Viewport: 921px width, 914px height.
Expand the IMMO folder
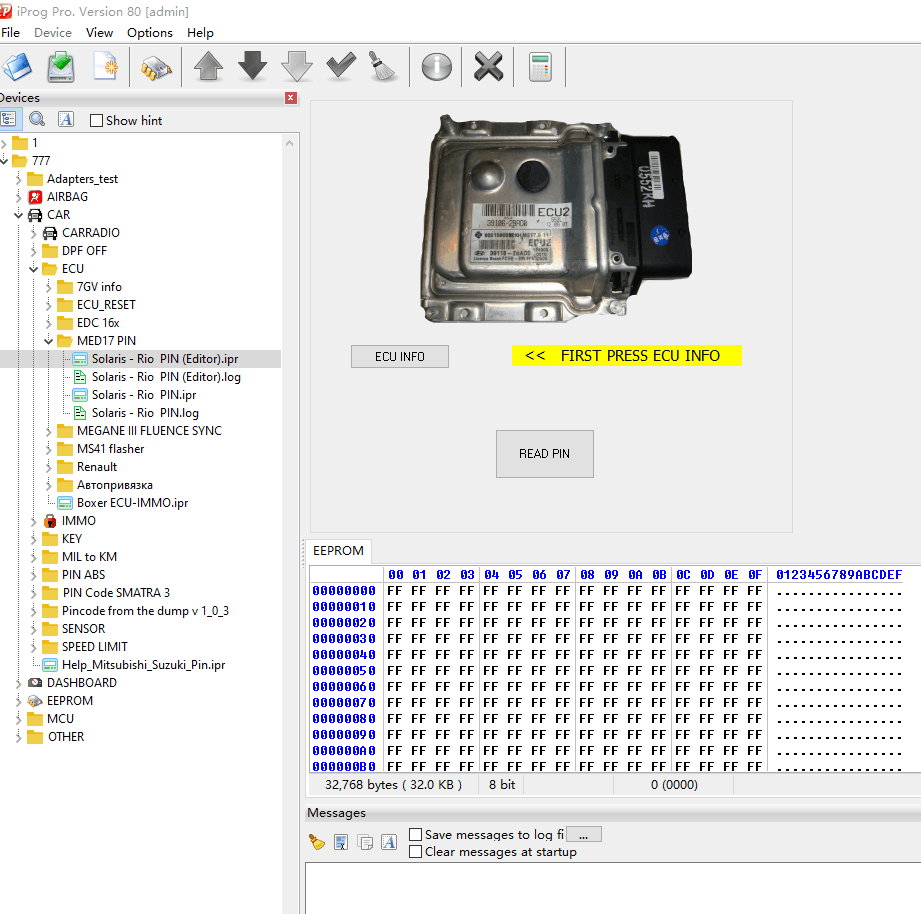point(34,521)
